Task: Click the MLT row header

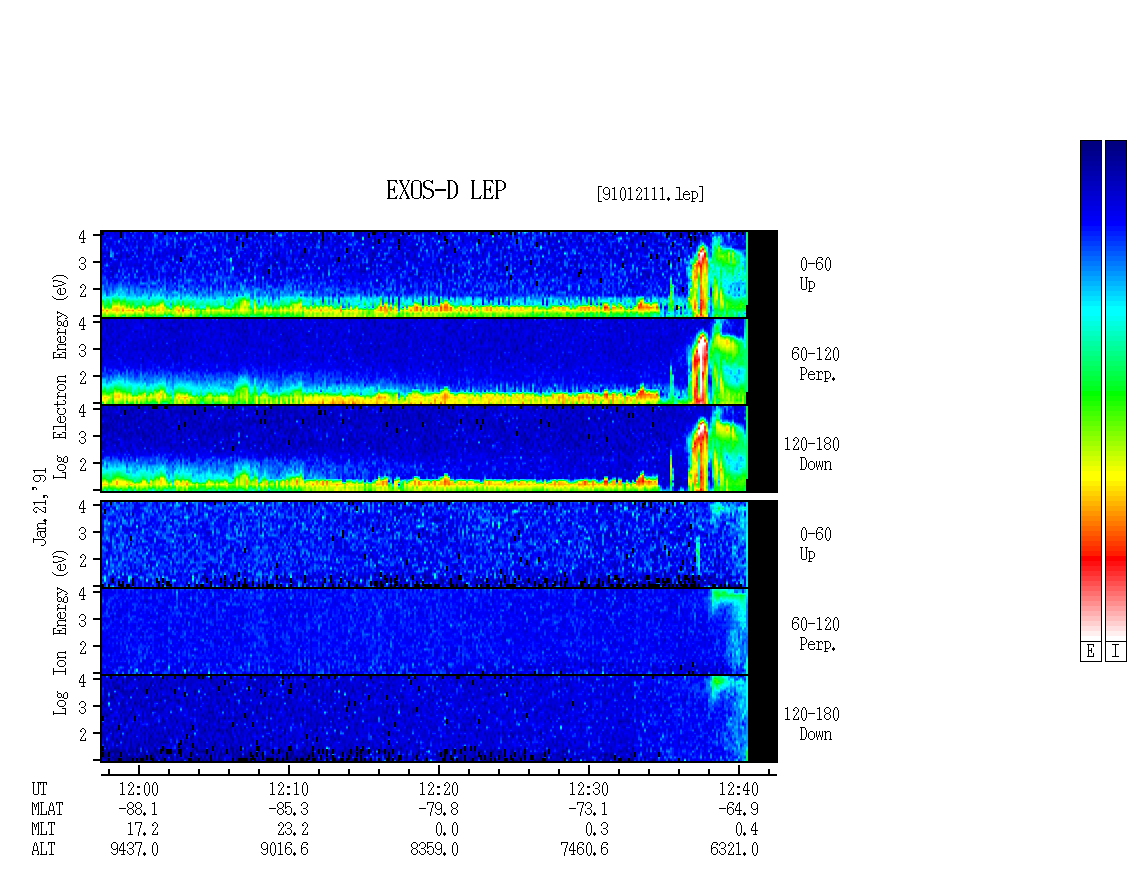Action: [x=43, y=830]
